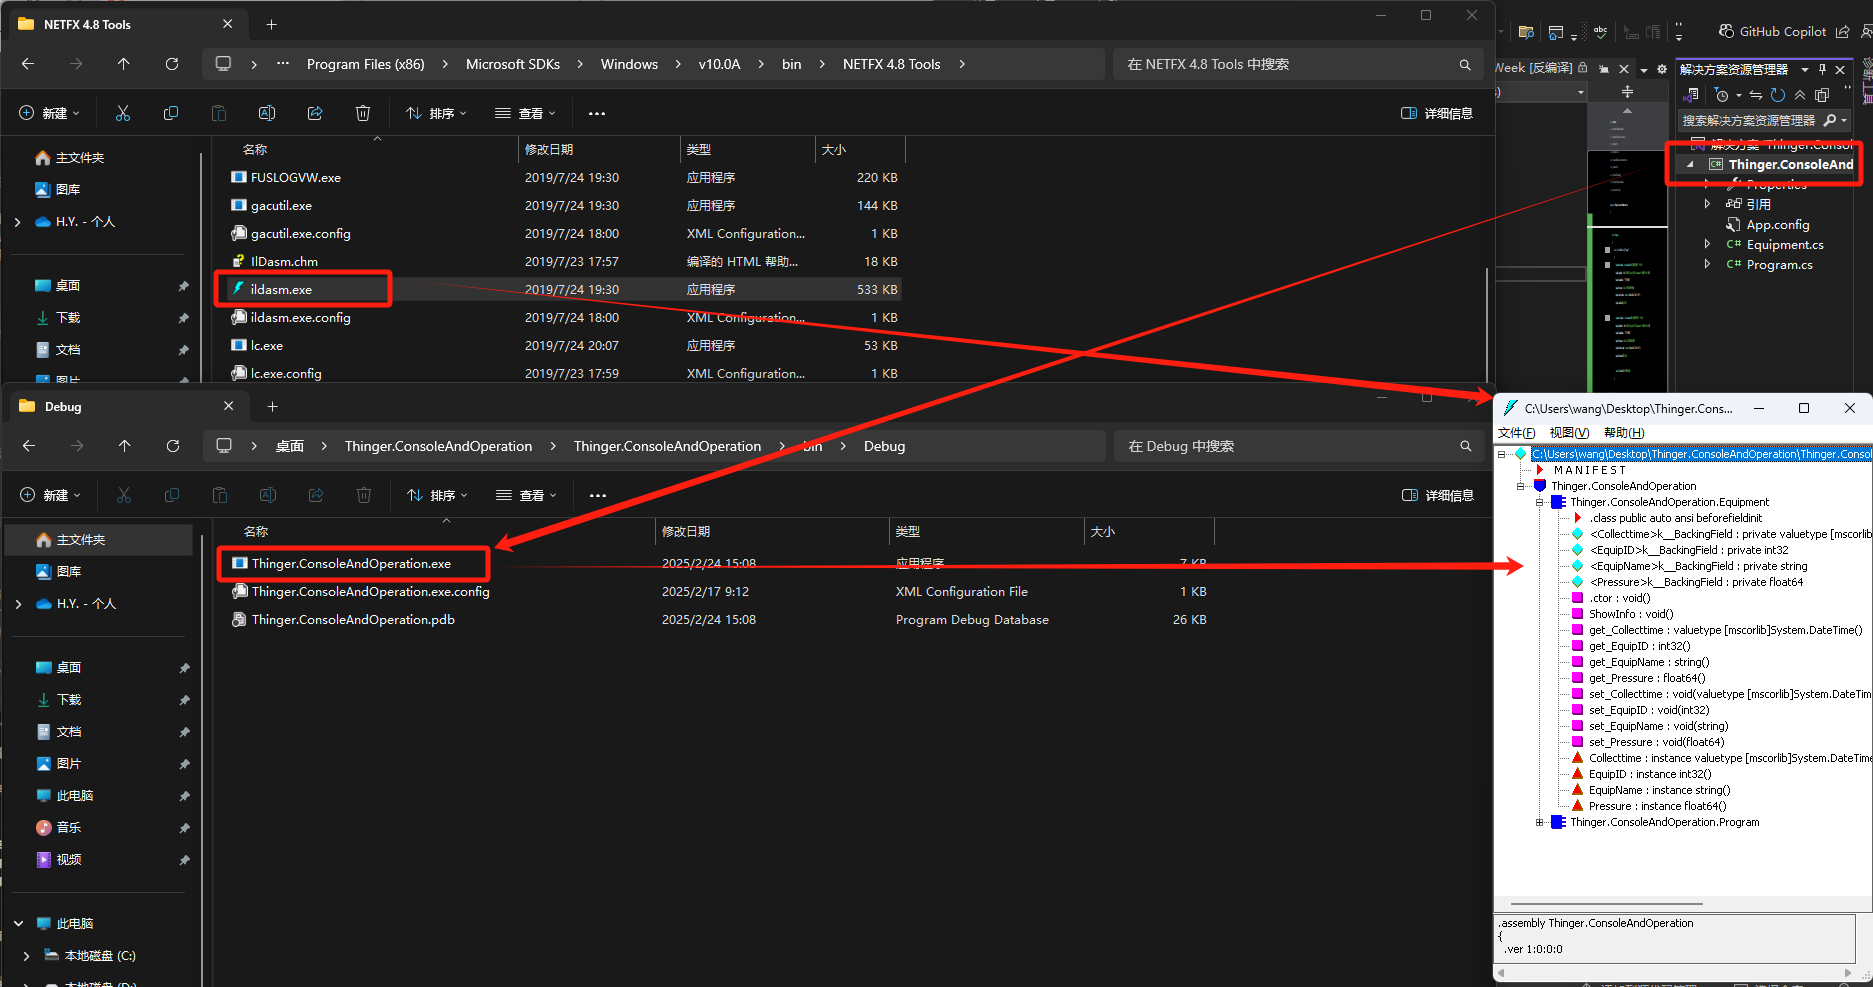Click Find in Files folder icon in Visual Studio
Viewport: 1873px width, 987px height.
(1526, 32)
